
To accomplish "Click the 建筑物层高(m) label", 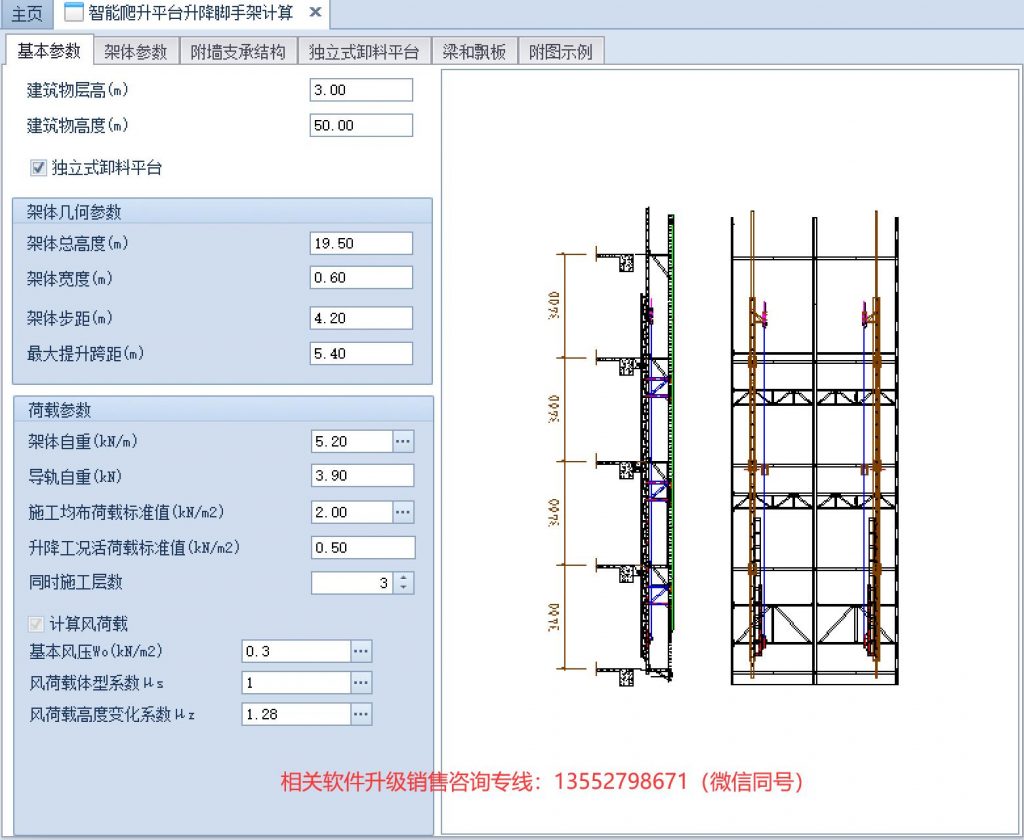I will click(x=77, y=90).
